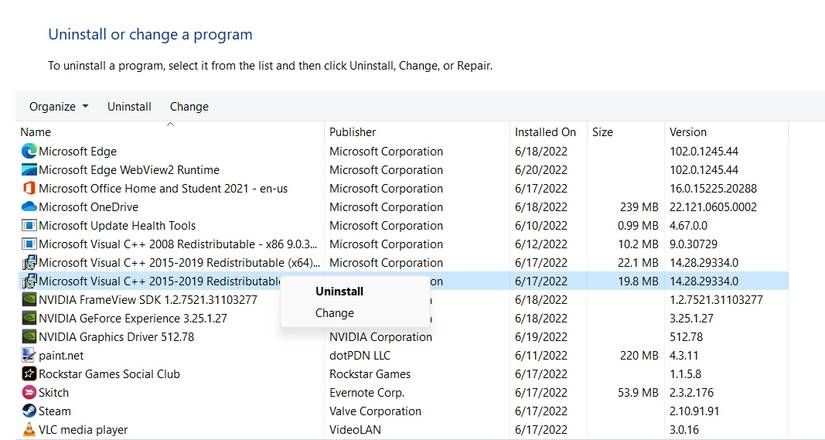Click version 22.121.0605.0002 cell
Image resolution: width=825 pixels, height=440 pixels.
pos(713,207)
